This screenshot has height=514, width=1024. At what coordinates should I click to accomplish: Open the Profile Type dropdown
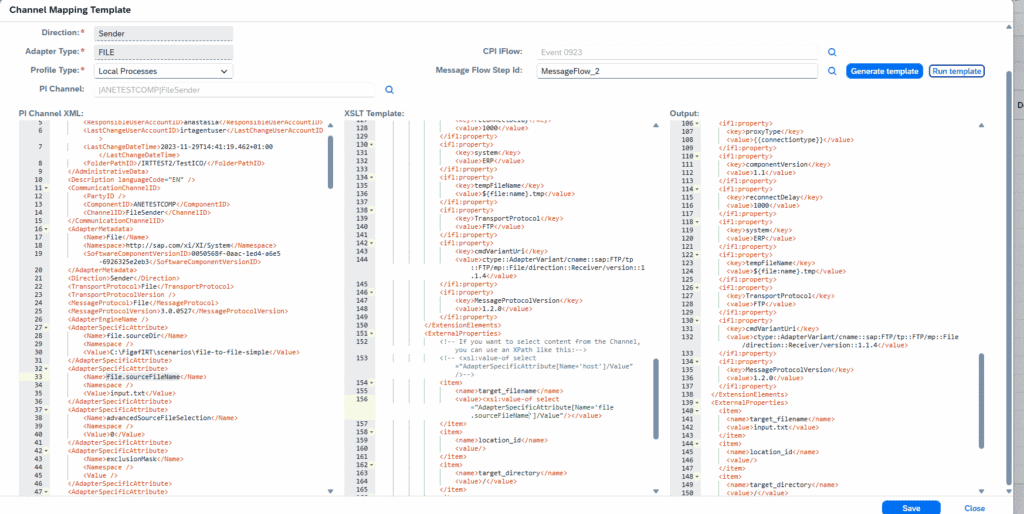click(x=163, y=71)
